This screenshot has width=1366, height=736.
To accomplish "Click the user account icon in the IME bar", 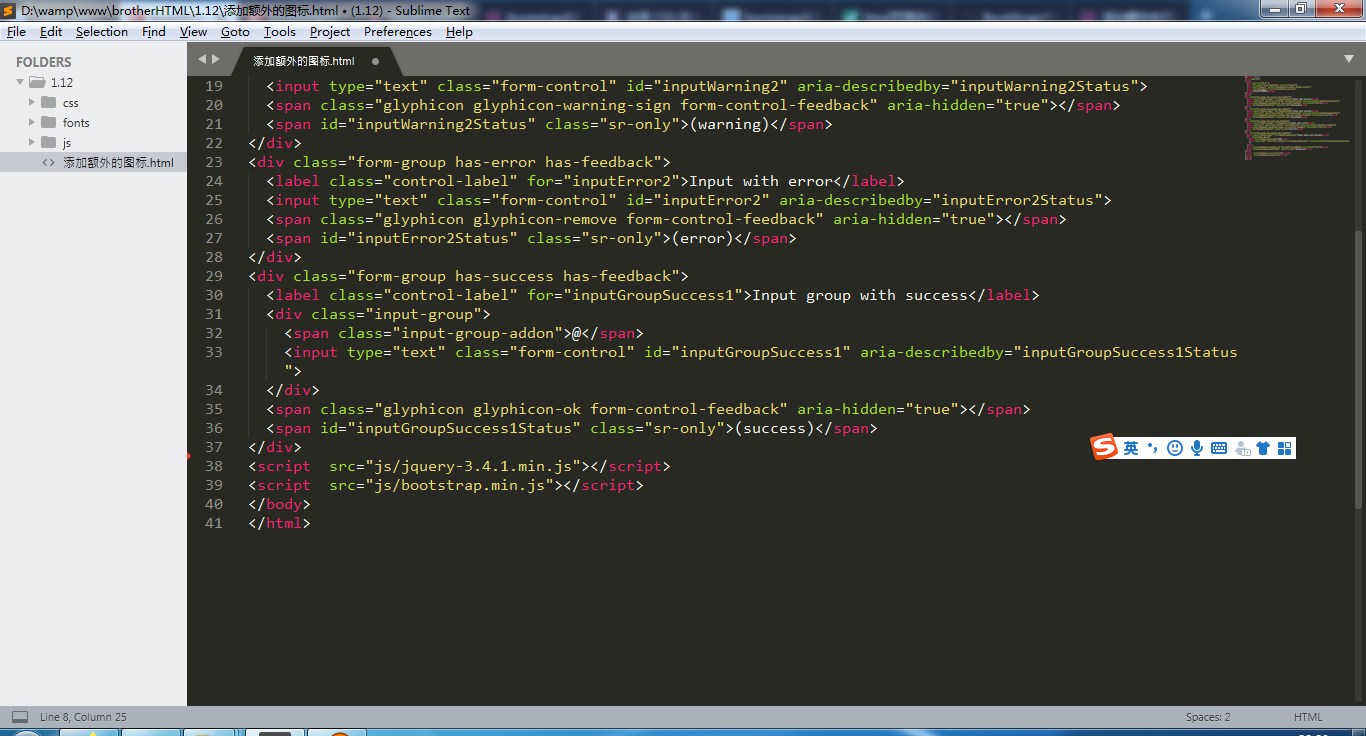I will [x=1242, y=448].
